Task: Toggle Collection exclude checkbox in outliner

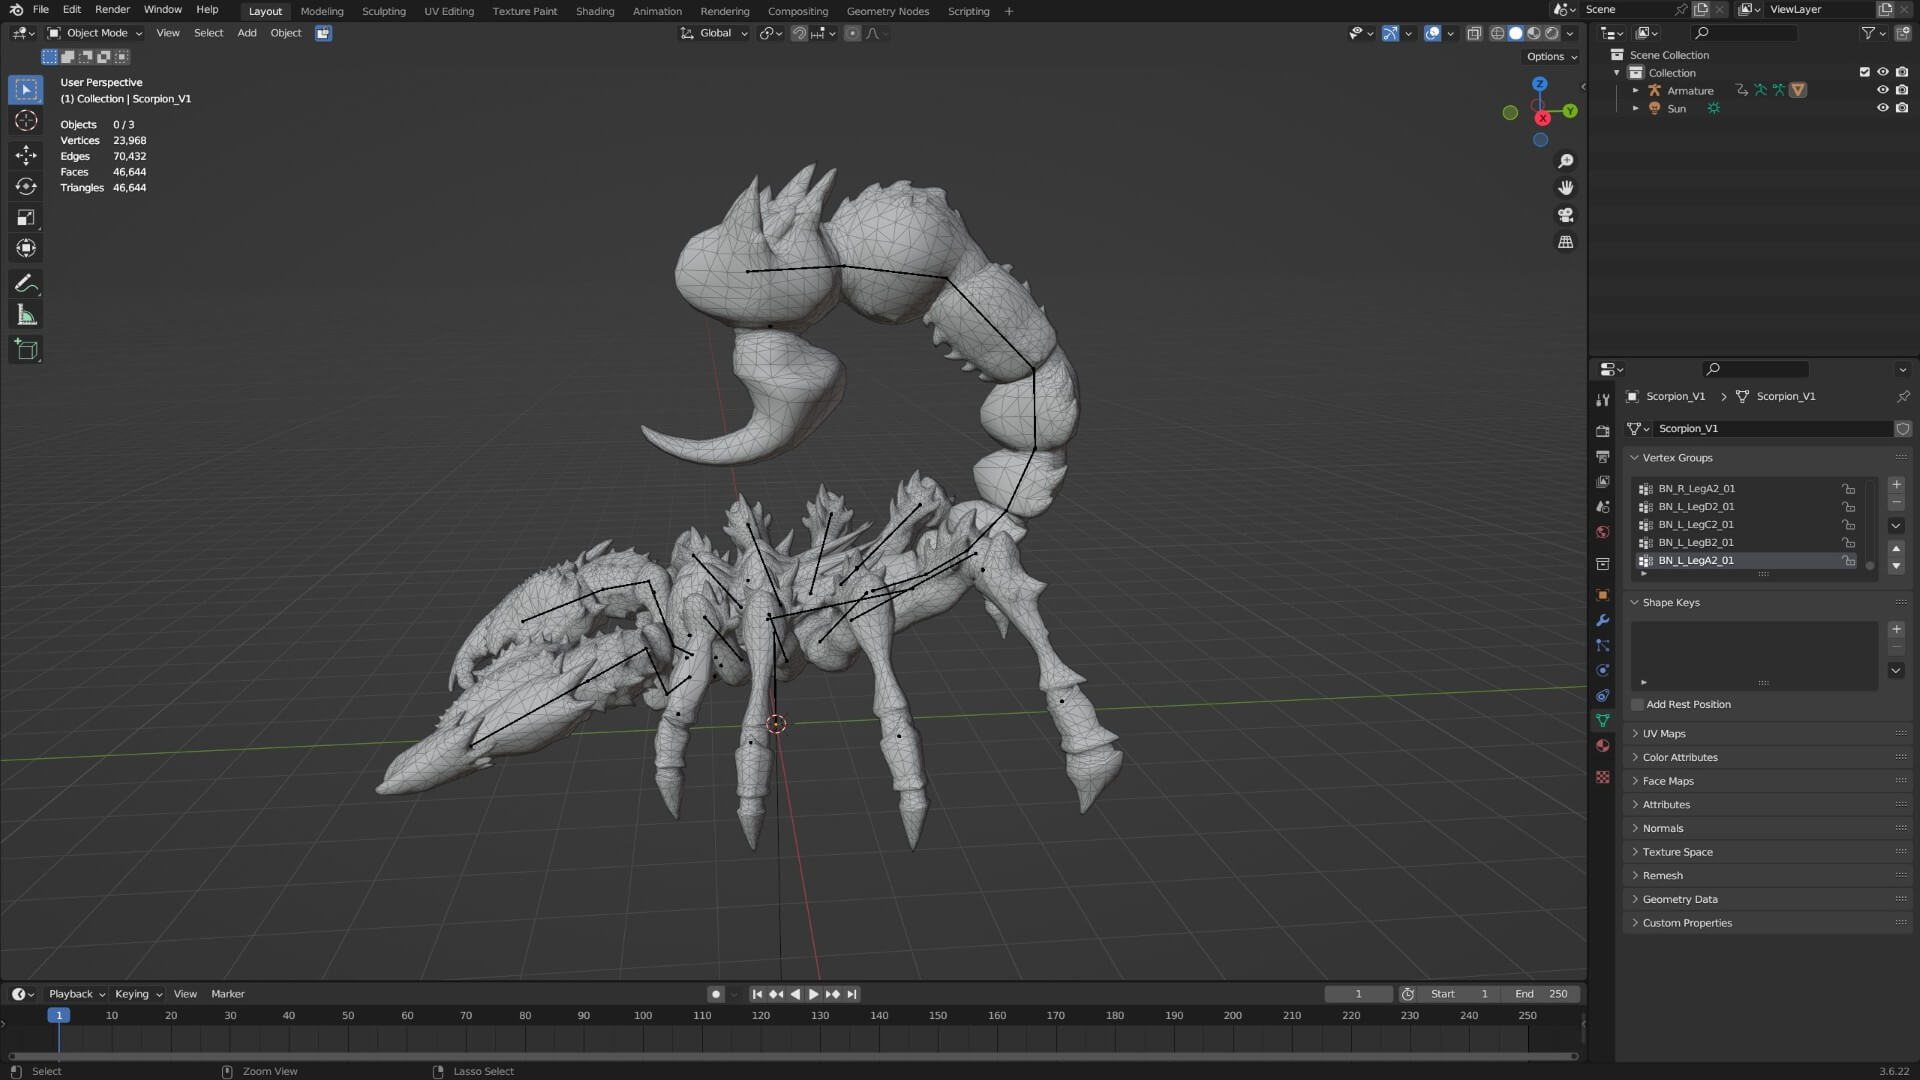Action: click(x=1864, y=72)
